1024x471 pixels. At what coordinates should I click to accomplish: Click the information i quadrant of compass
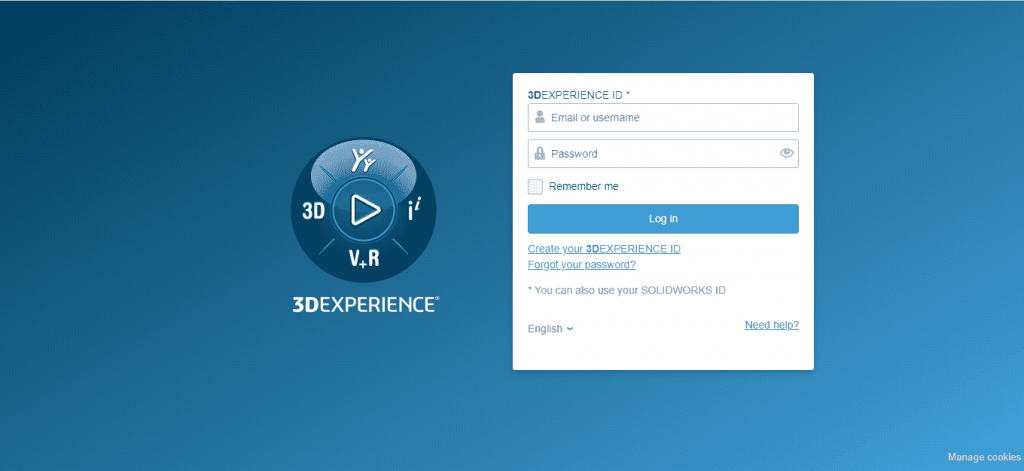coord(414,210)
